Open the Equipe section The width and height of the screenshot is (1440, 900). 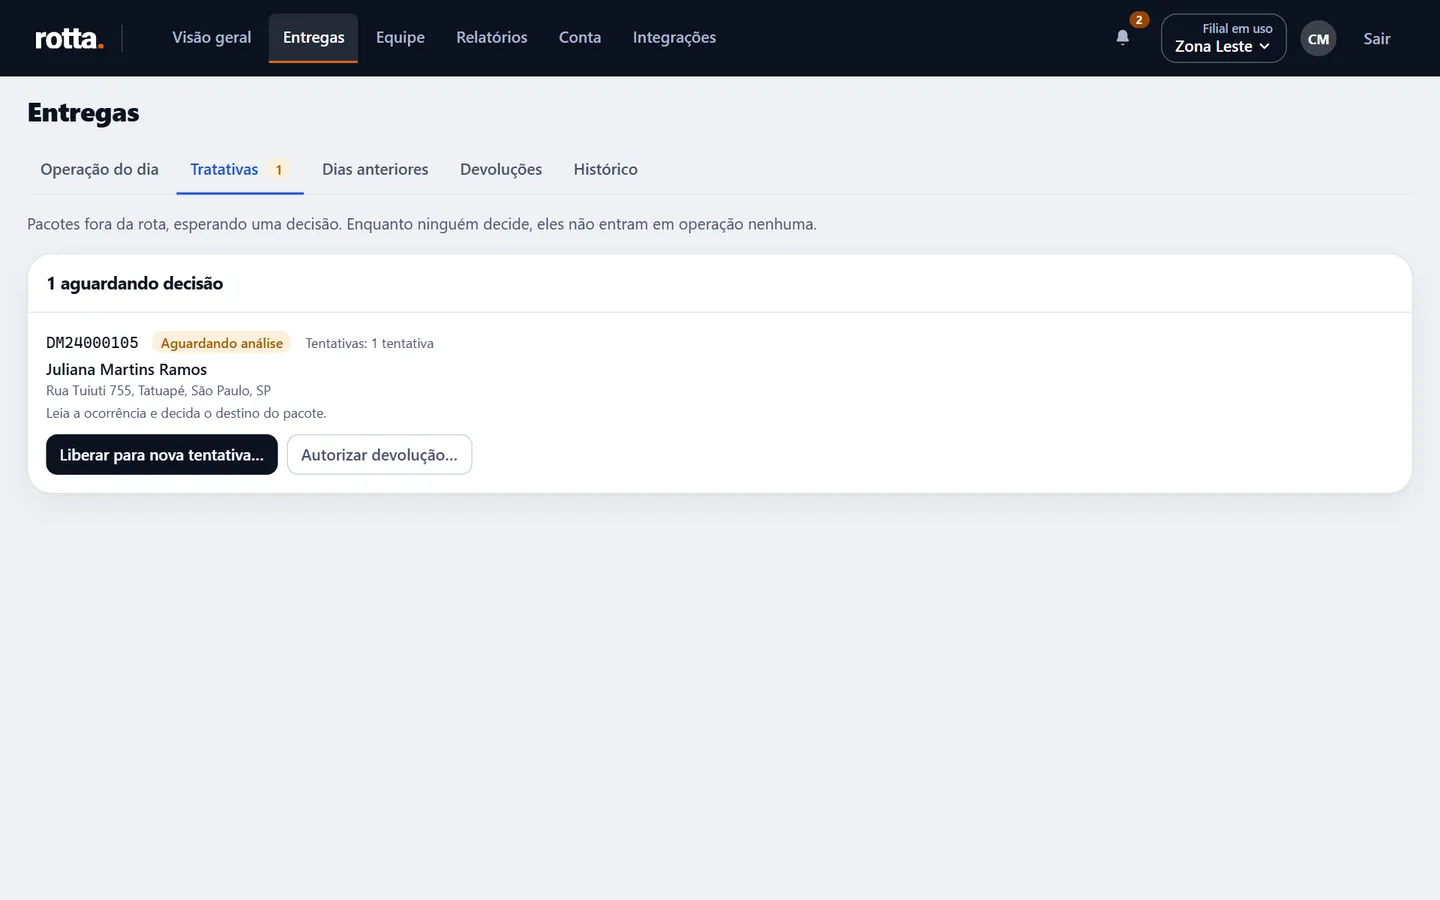point(400,38)
